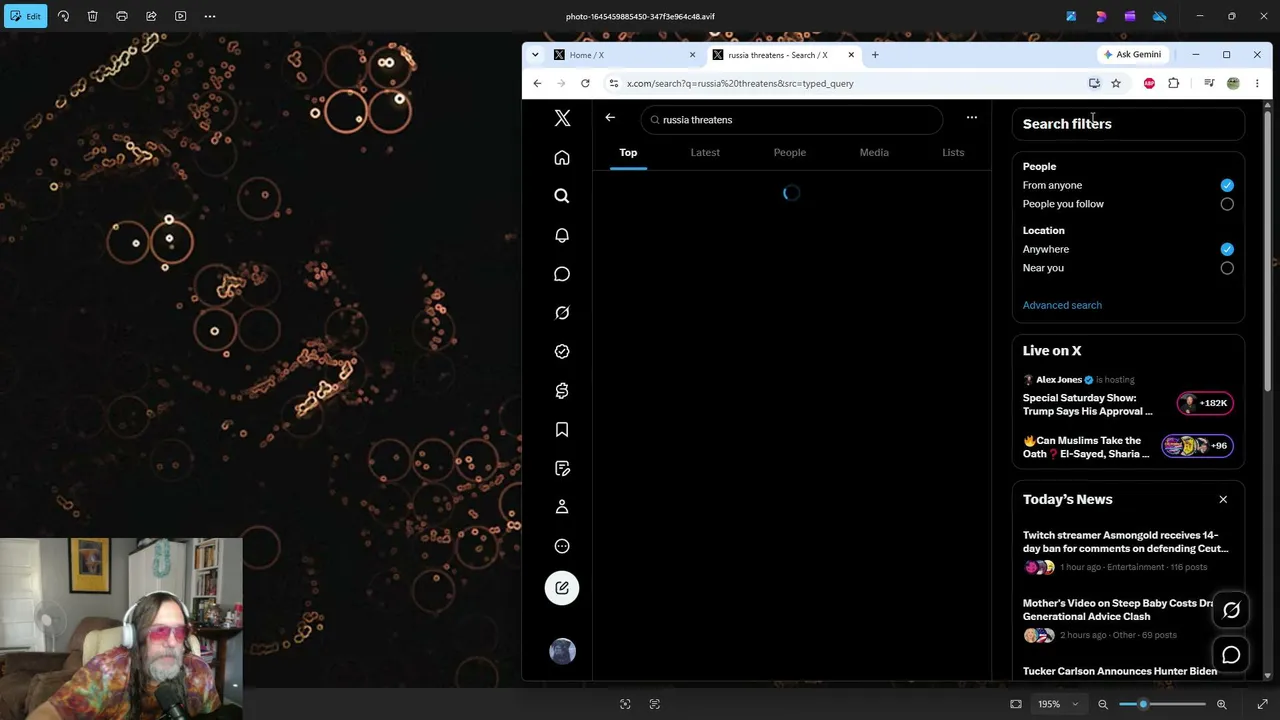
Task: Click the visual search icon in Photos footer
Action: [x=625, y=704]
